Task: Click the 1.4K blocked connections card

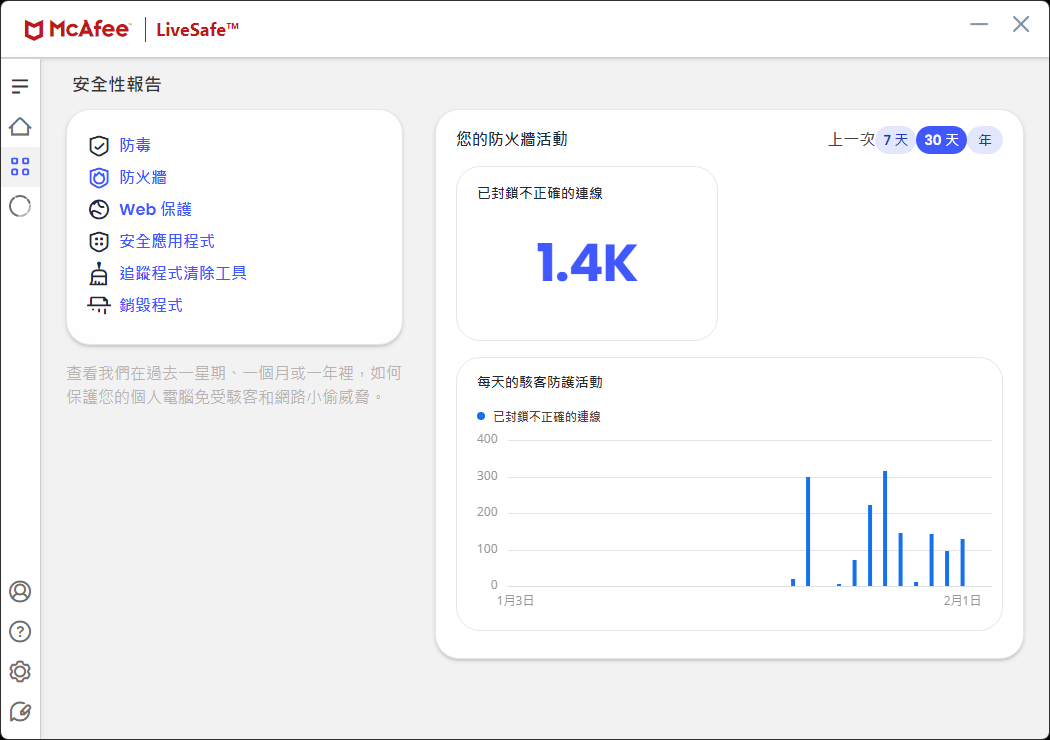Action: 586,253
